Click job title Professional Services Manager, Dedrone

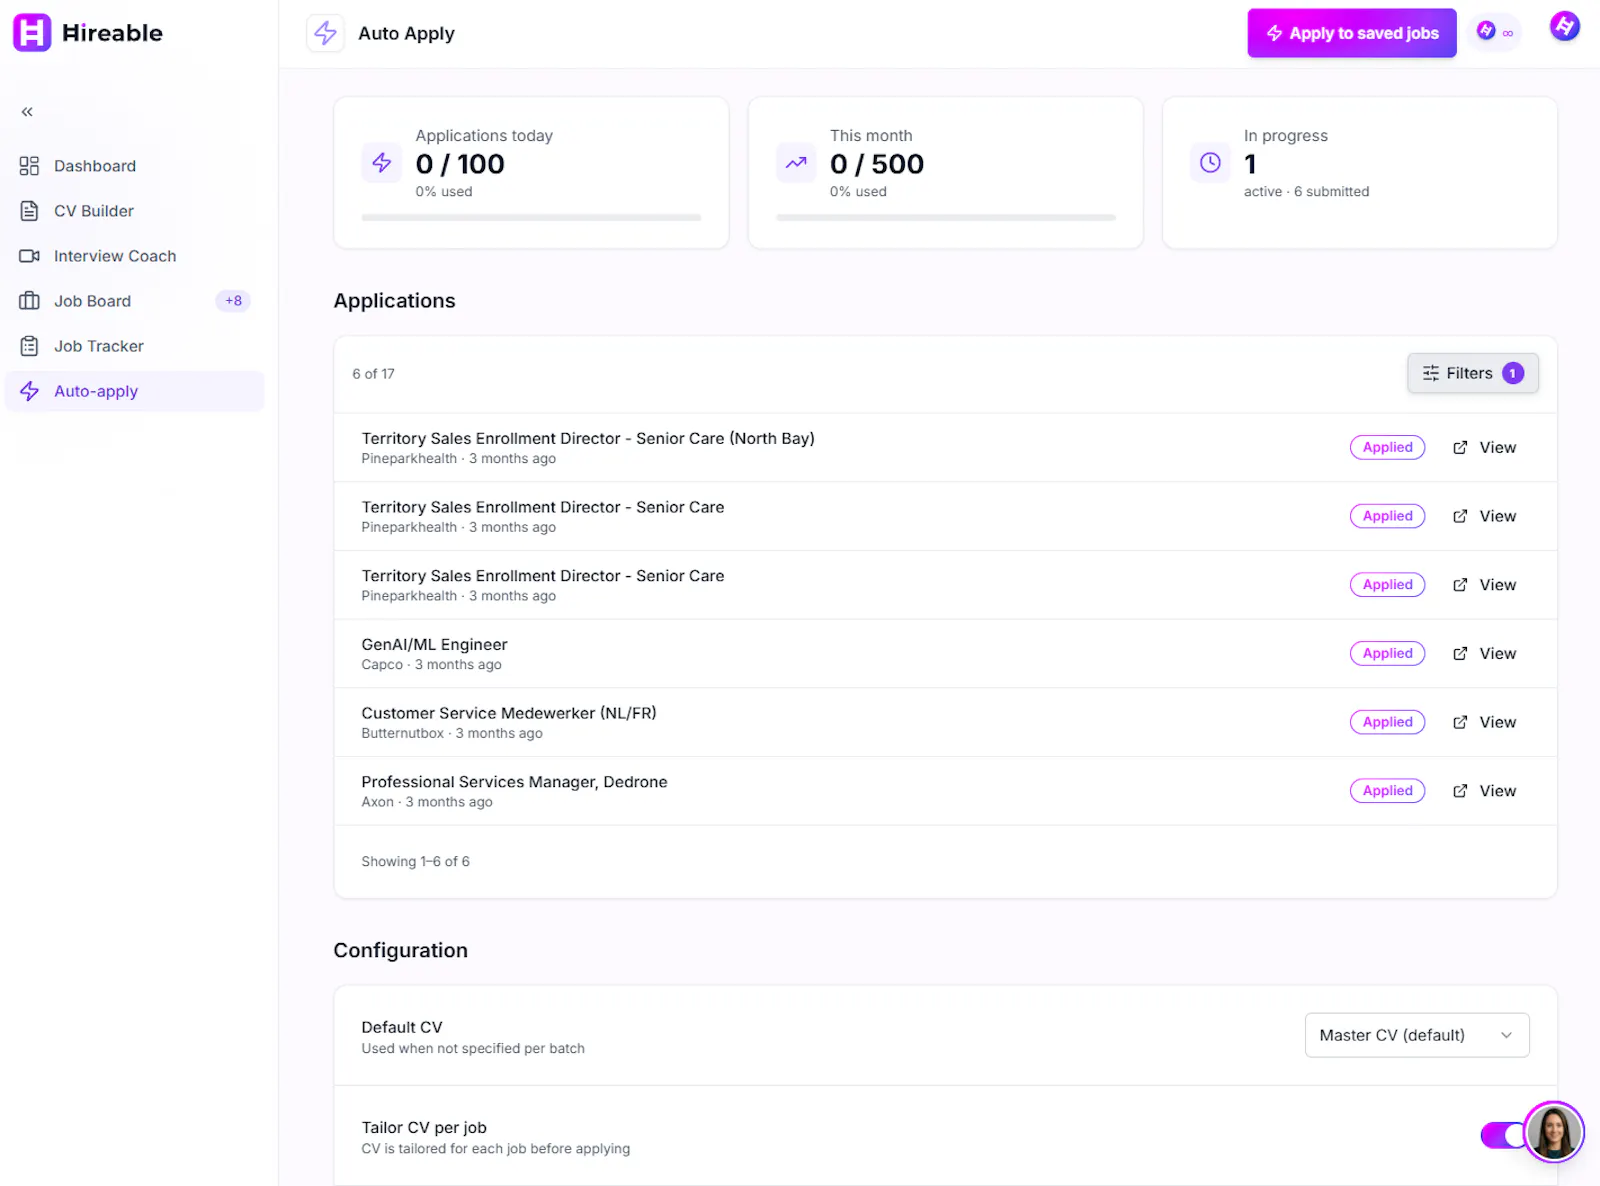point(514,782)
